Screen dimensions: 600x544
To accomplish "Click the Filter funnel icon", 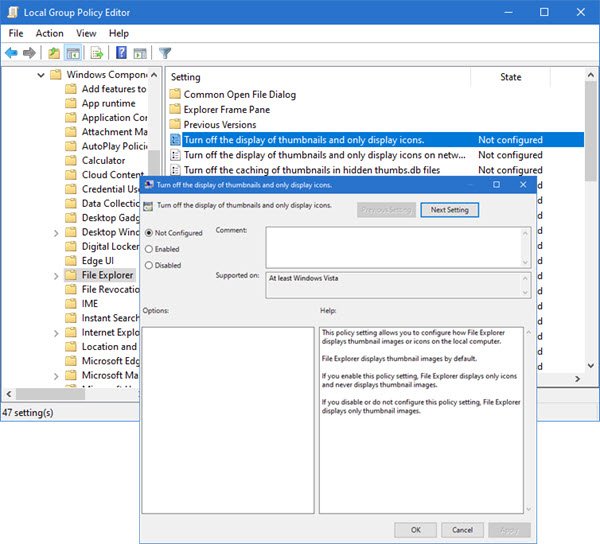I will (165, 53).
